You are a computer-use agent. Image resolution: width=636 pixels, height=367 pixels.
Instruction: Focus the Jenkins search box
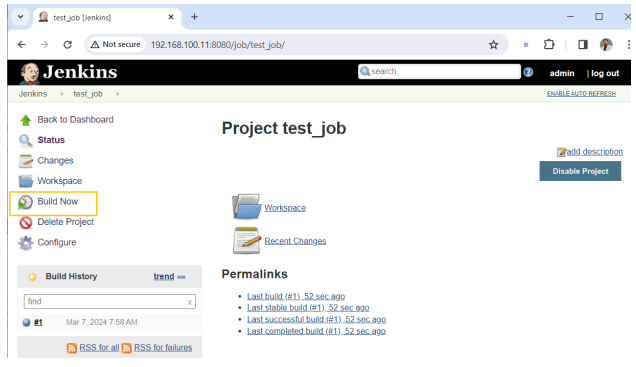[x=439, y=71]
